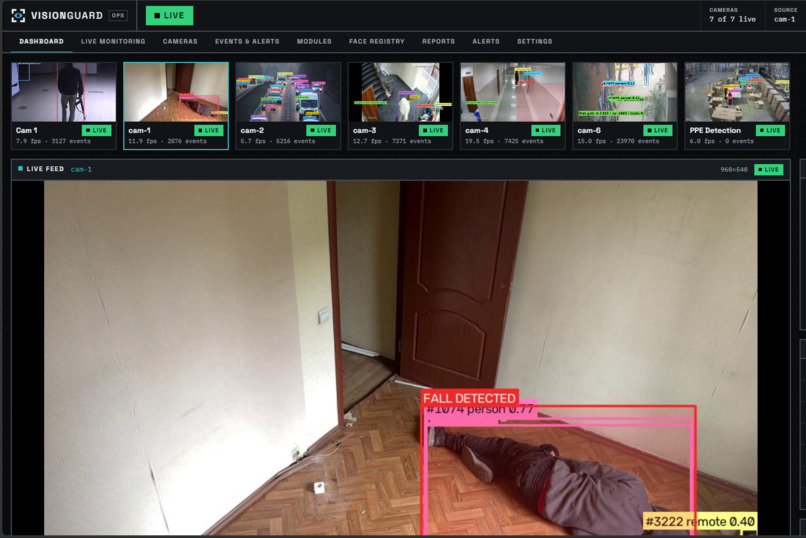Screen dimensions: 806x538
Task: Click LIVE badge on cam-3 card
Action: click(x=433, y=131)
